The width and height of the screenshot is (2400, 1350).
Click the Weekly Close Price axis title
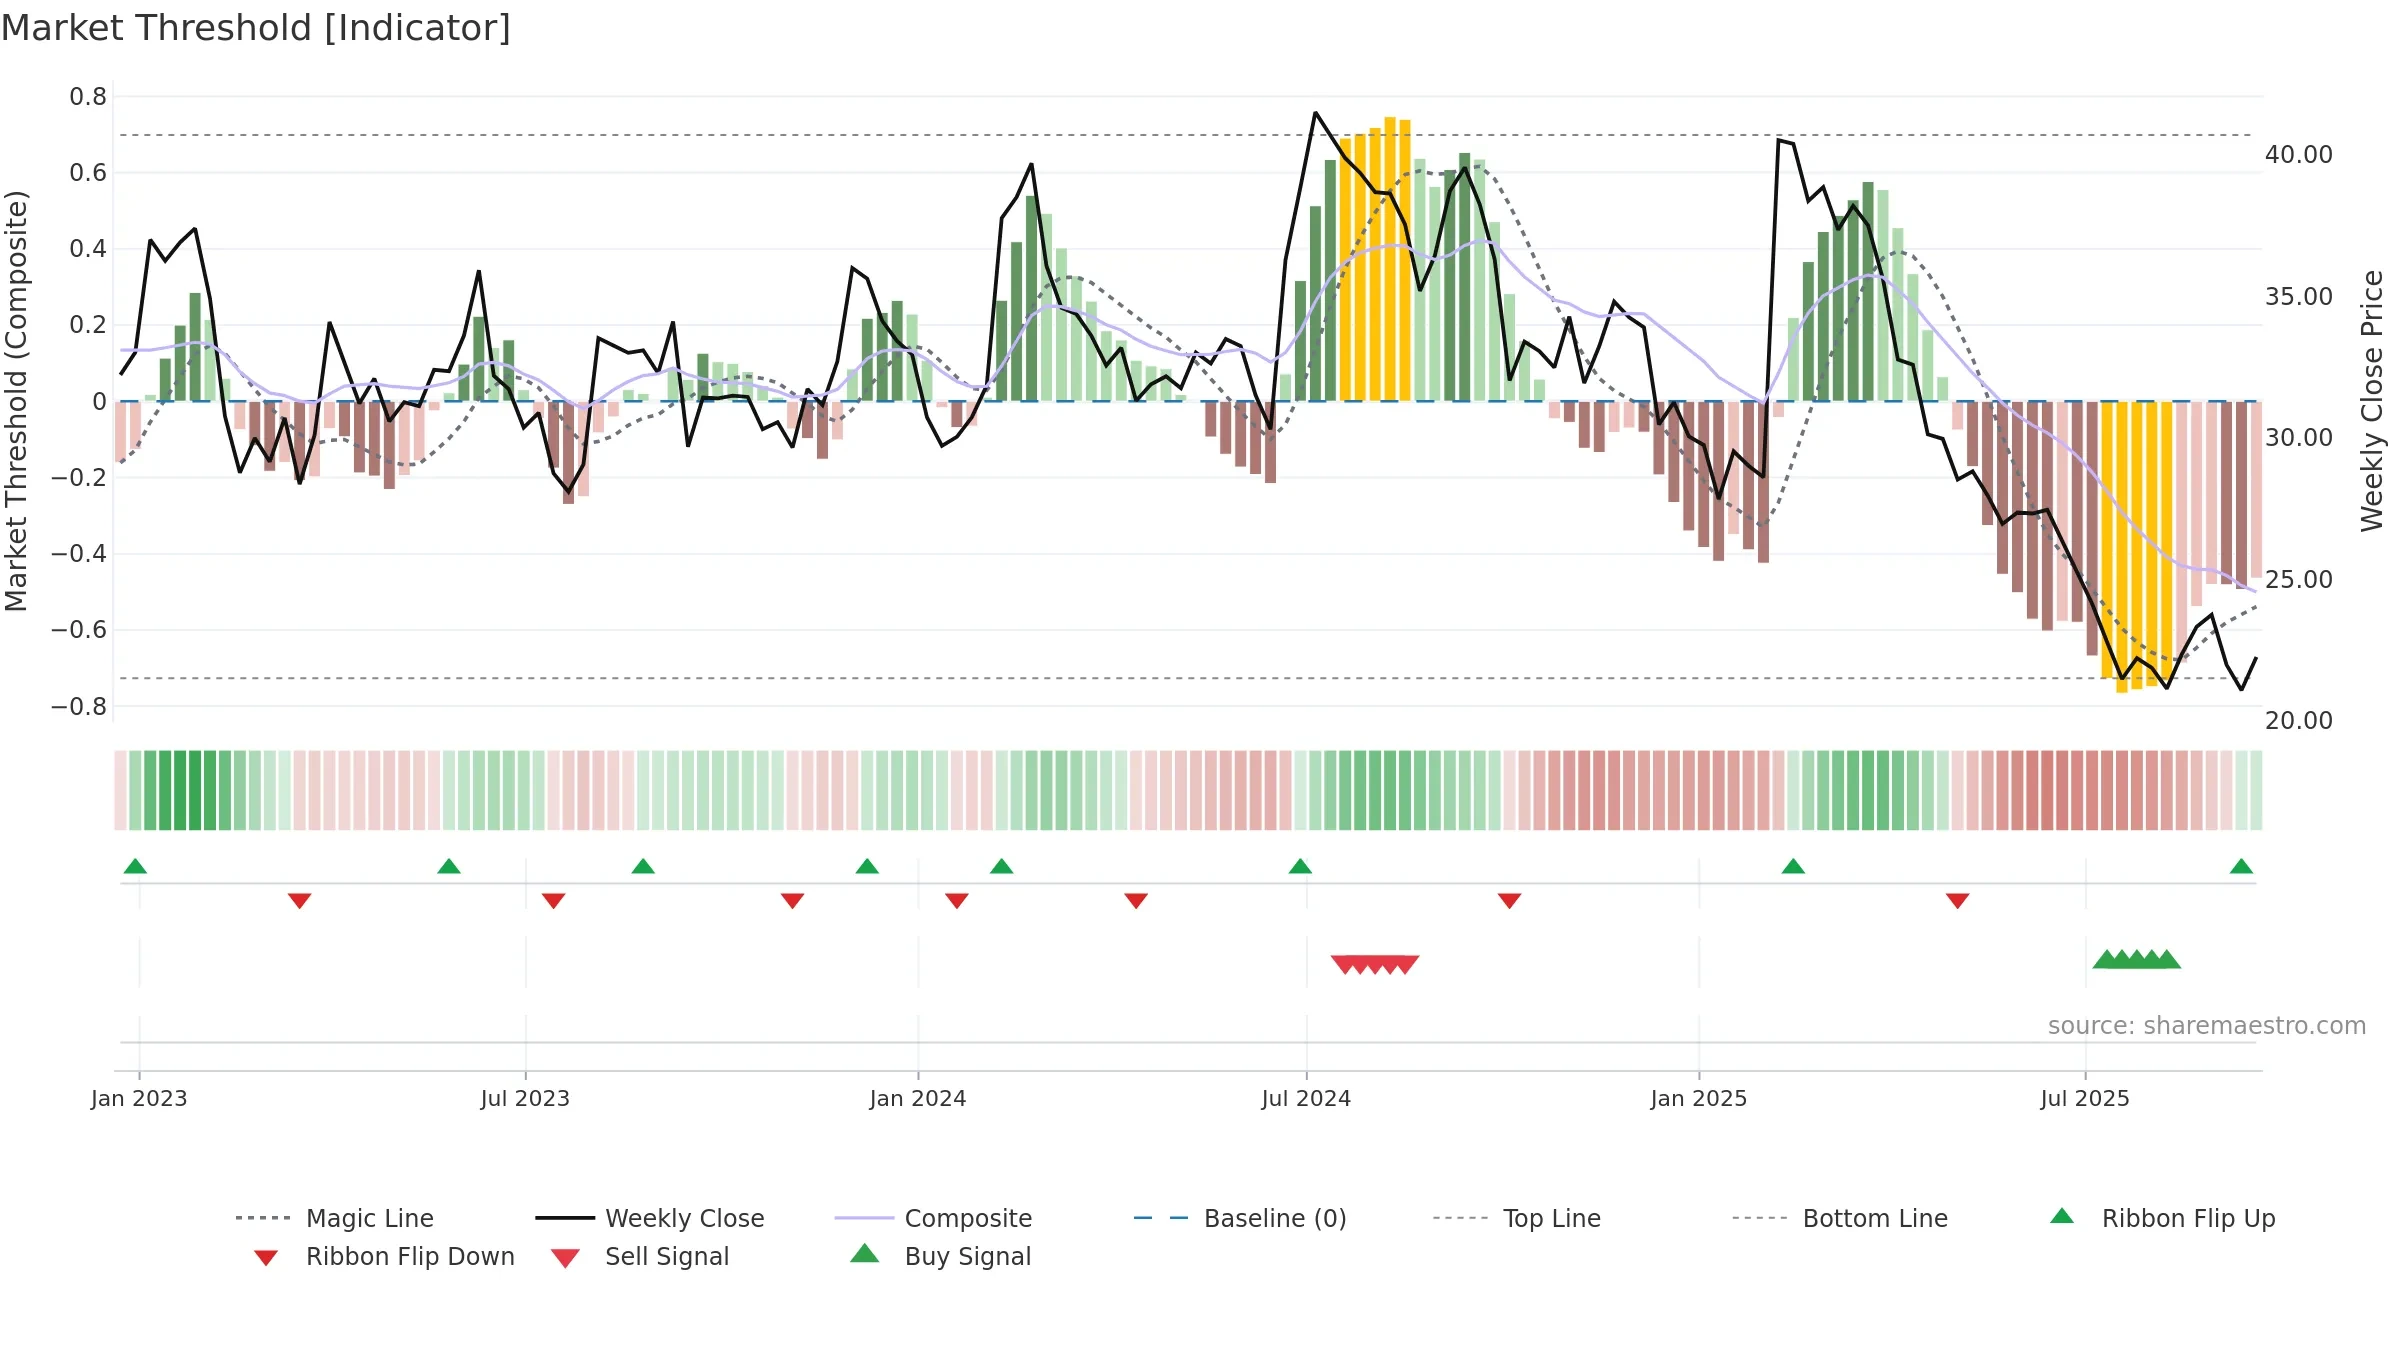[2372, 401]
